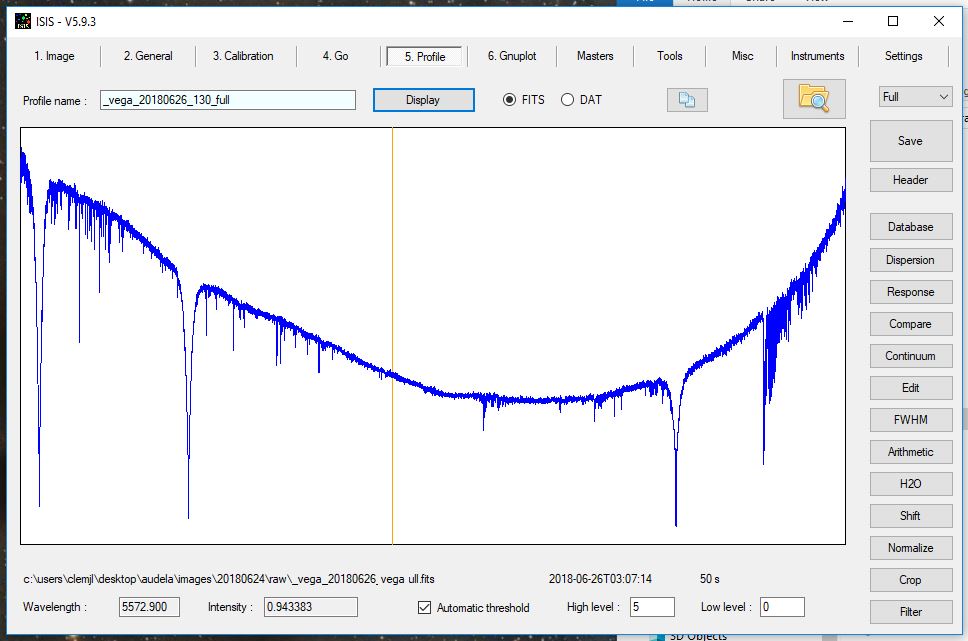
Task: Click the Profile name input field
Action: click(x=228, y=100)
